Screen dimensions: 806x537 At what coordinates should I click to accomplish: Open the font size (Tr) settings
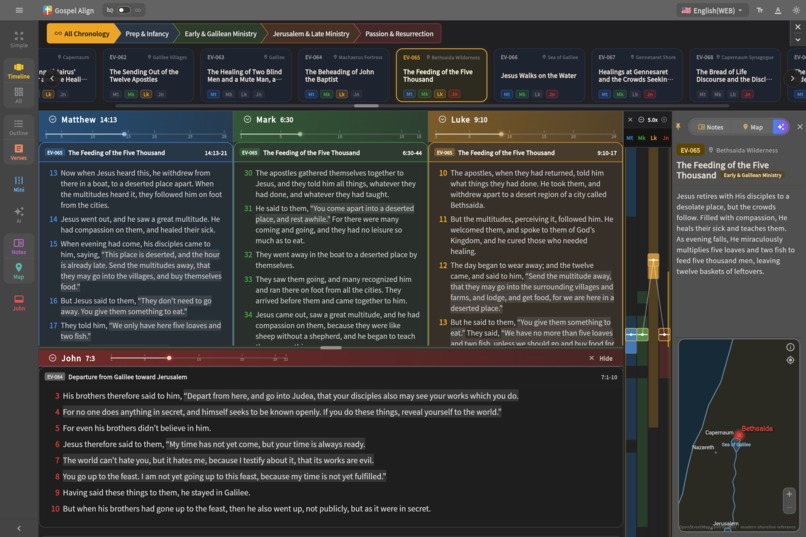tap(760, 10)
